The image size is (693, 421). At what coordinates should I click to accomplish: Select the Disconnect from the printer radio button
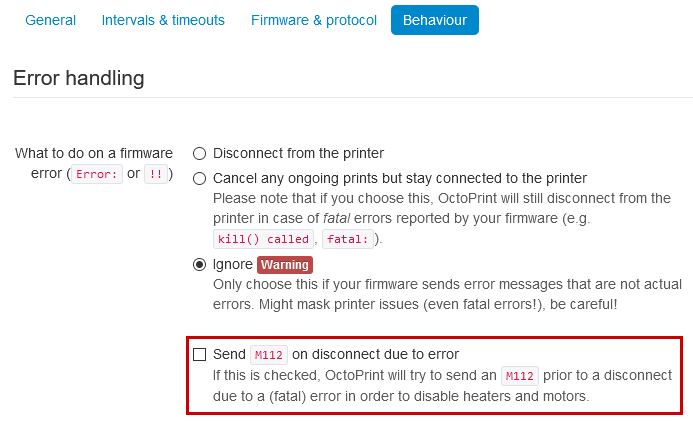point(200,154)
